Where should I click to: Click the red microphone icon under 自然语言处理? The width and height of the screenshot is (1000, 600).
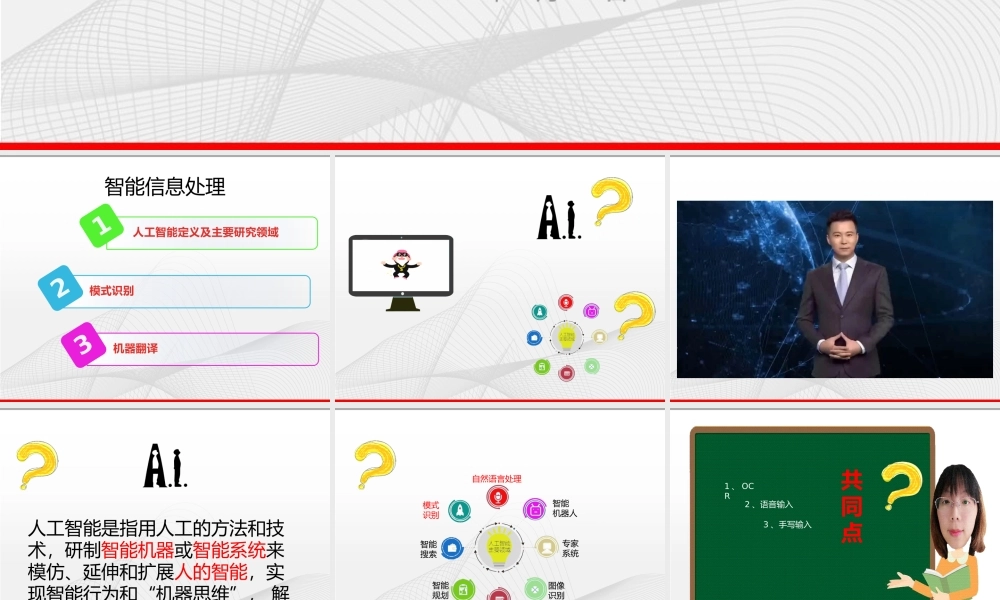click(497, 497)
